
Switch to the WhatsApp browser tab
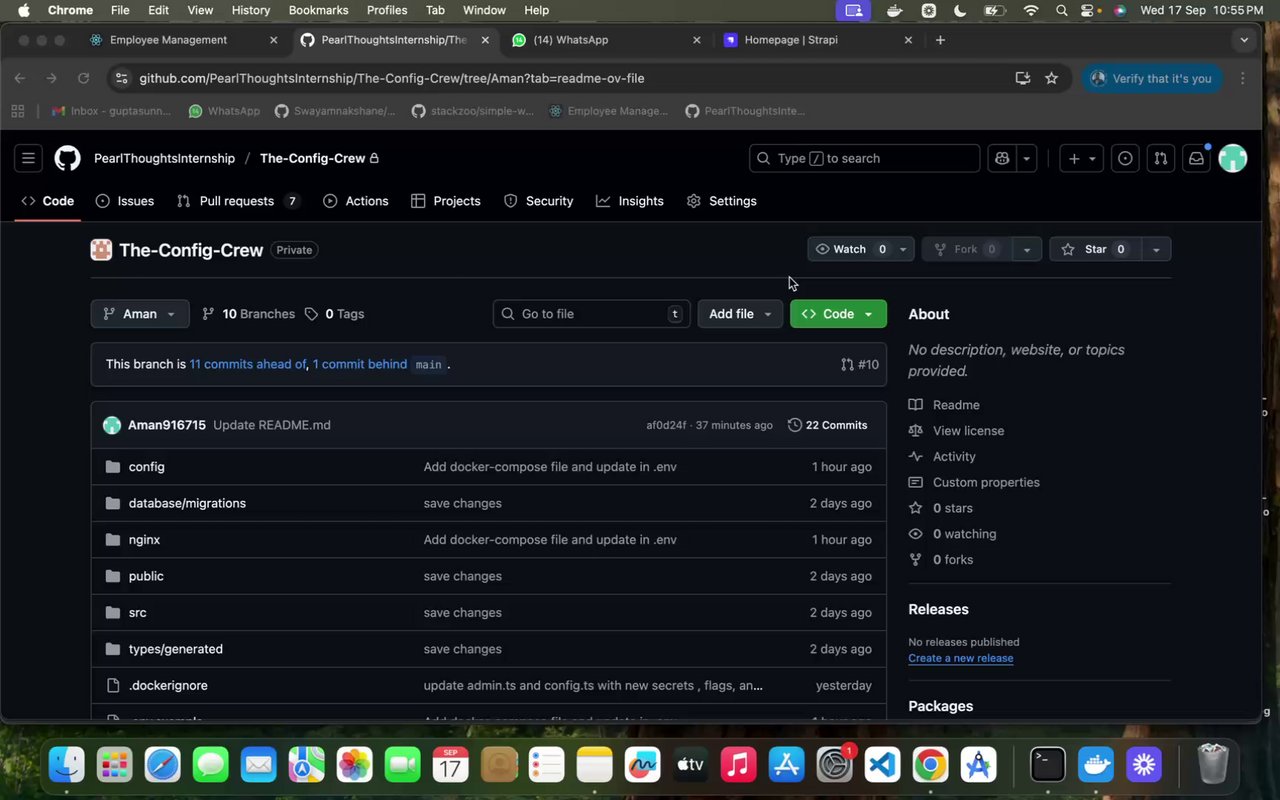coord(605,40)
